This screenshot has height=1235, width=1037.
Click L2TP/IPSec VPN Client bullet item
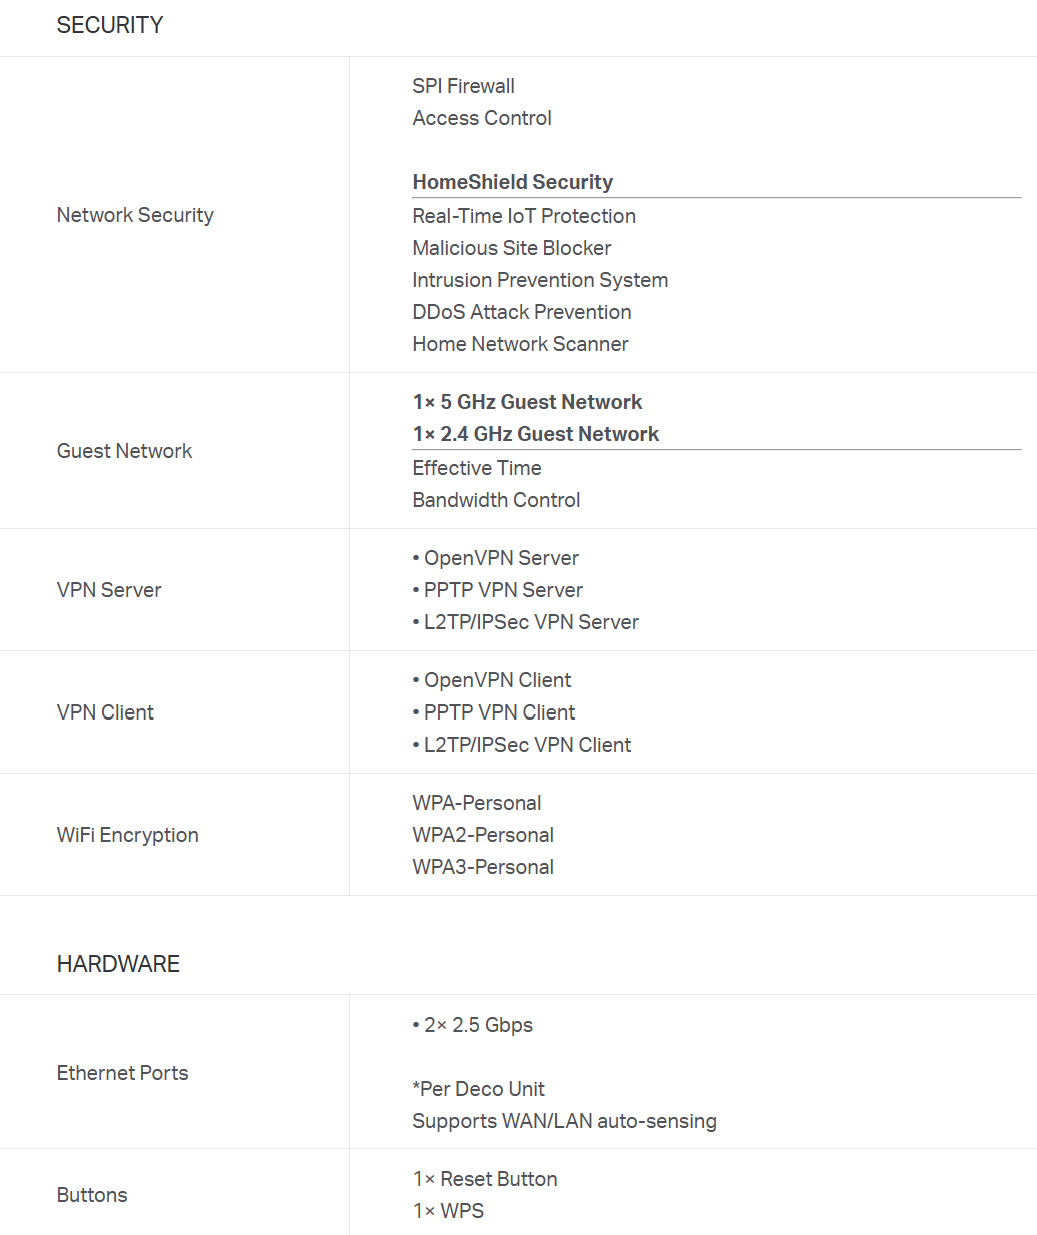[522, 745]
